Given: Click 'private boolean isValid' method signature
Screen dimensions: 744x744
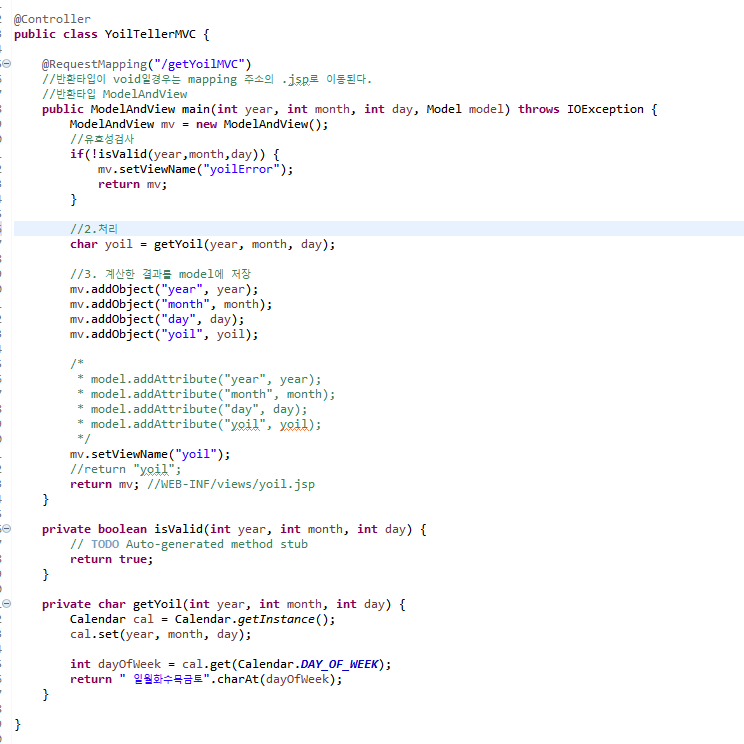Looking at the screenshot, I should click(234, 529).
